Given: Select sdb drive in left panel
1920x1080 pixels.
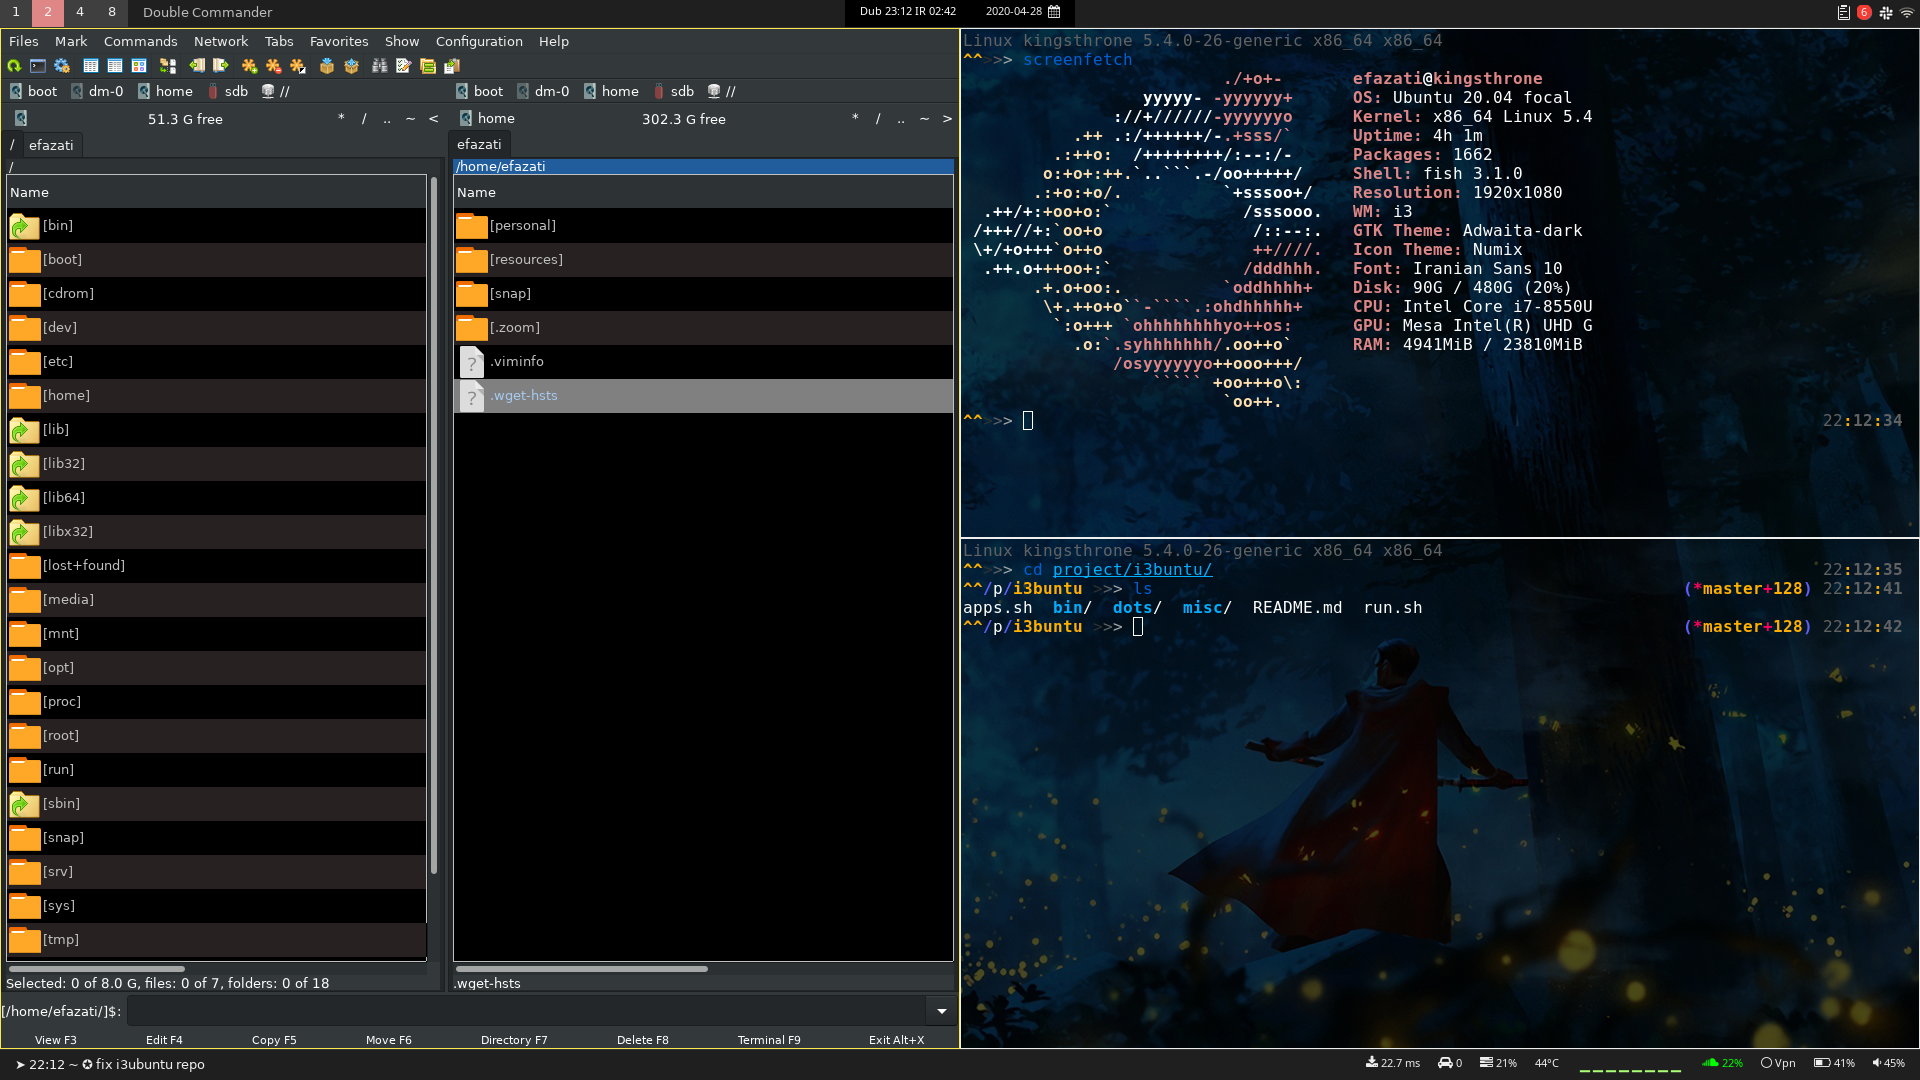Looking at the screenshot, I should click(x=227, y=91).
